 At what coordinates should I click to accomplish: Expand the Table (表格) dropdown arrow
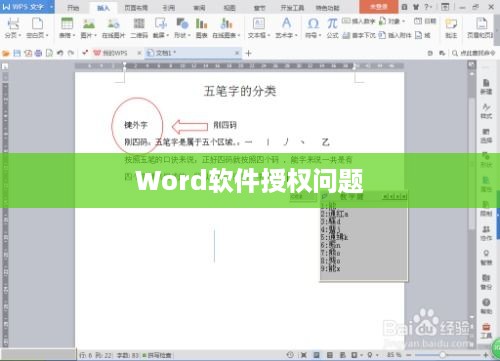73,35
